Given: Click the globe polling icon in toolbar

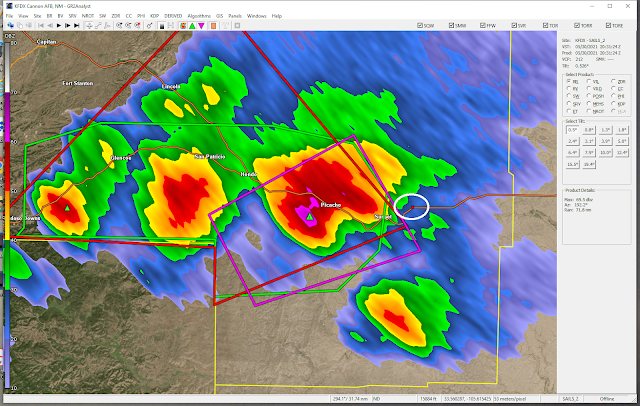Looking at the screenshot, I should [11, 25].
